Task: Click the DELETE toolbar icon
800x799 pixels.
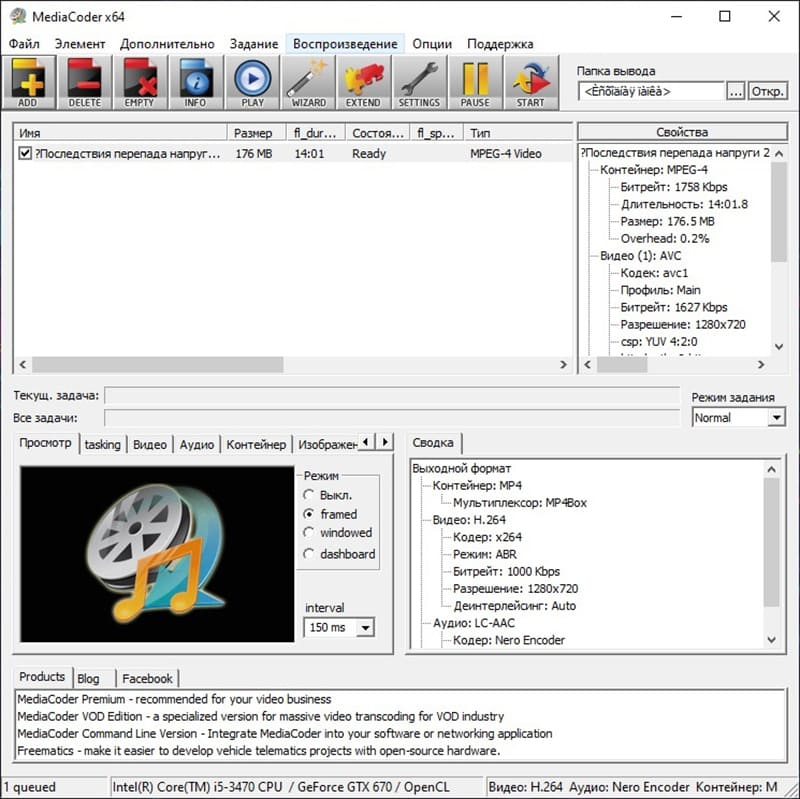Action: pos(84,82)
